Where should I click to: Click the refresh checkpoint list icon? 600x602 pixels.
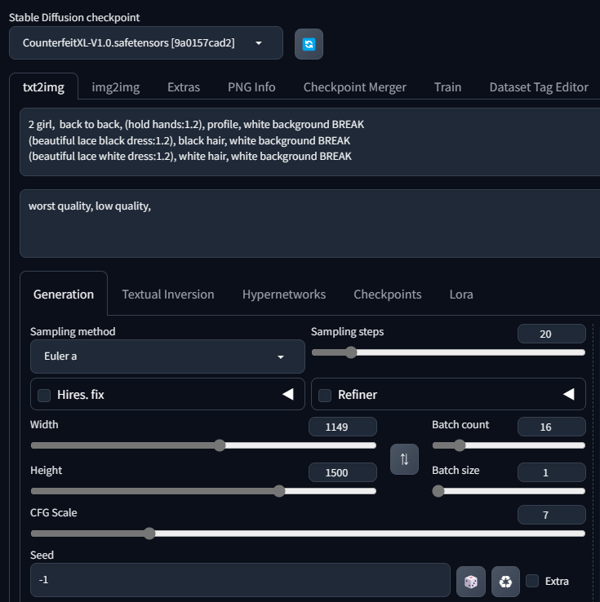(x=309, y=44)
